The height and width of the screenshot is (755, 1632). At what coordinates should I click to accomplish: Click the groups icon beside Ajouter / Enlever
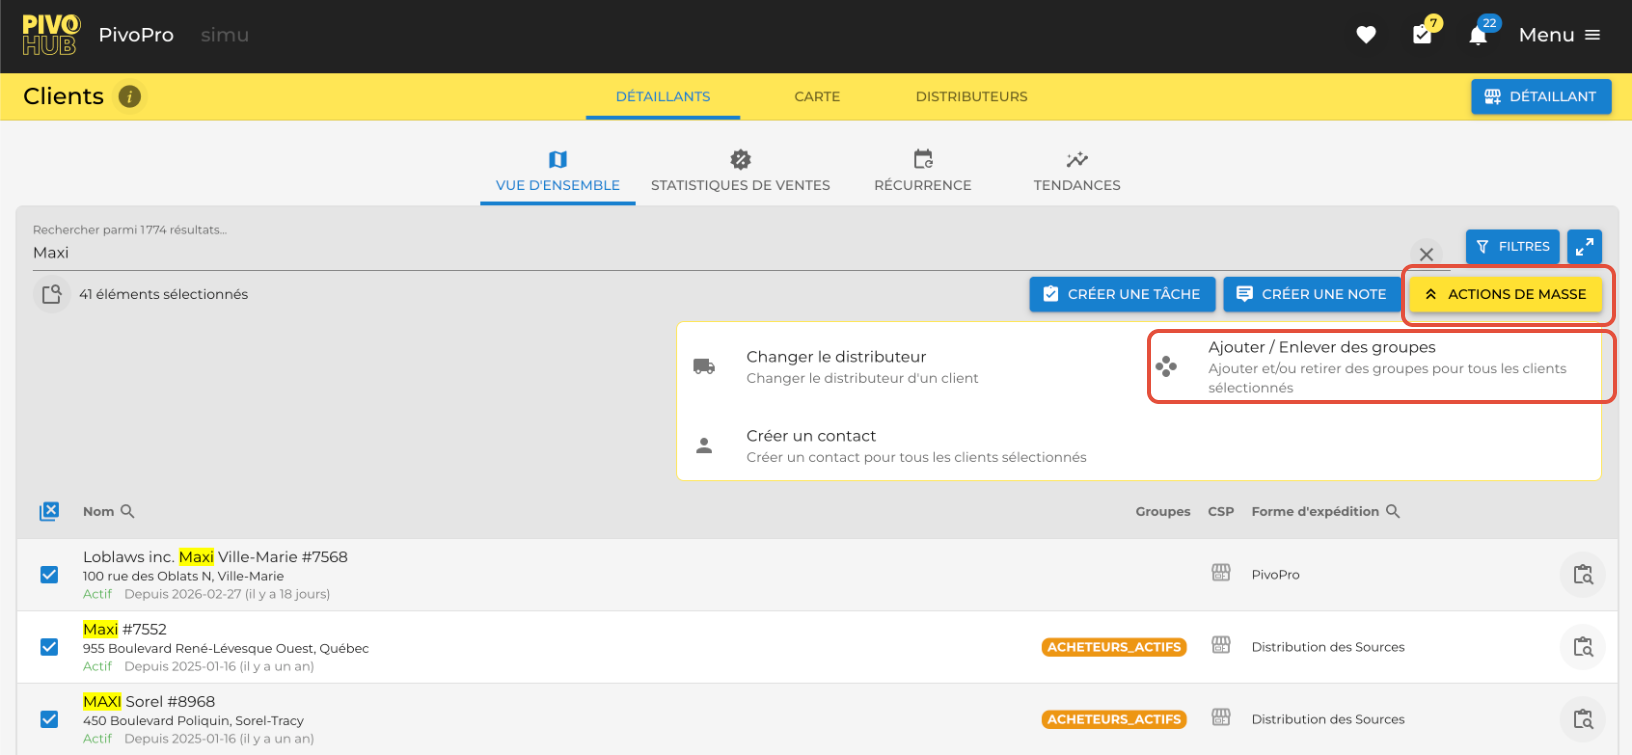[1166, 366]
